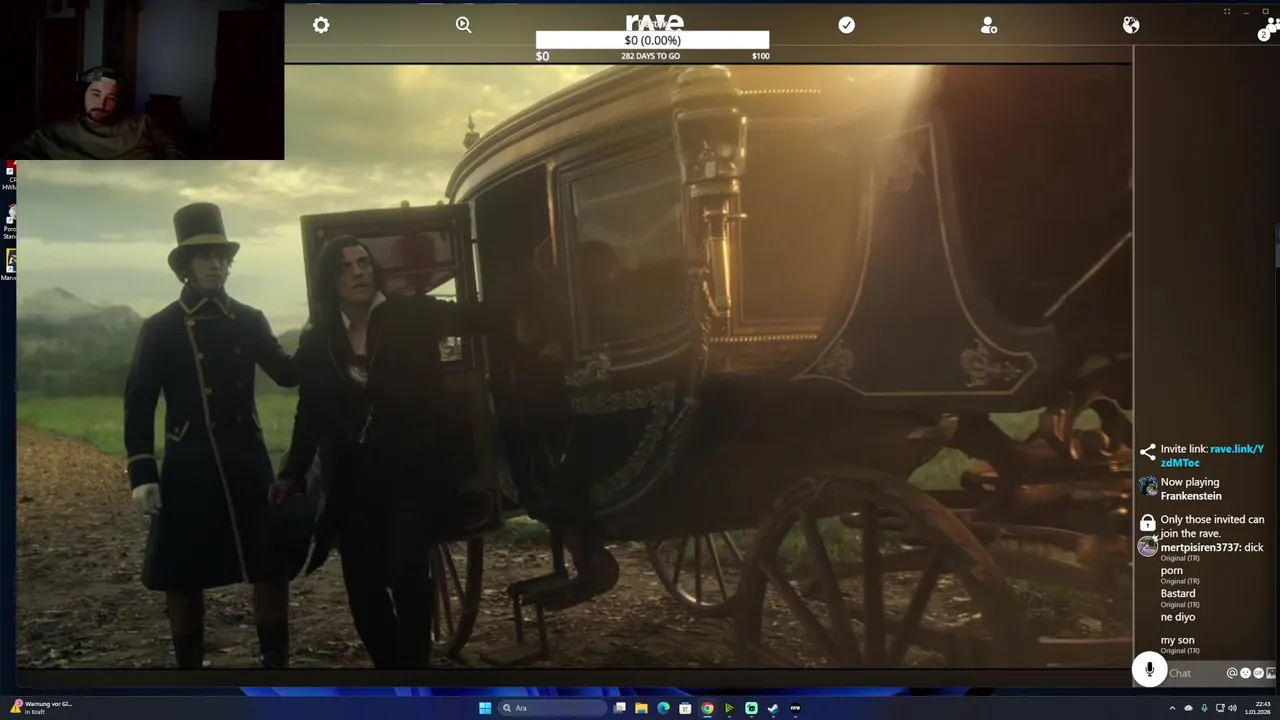The width and height of the screenshot is (1280, 720).
Task: Click the $0 (0.00%) donation progress bar
Action: (652, 40)
